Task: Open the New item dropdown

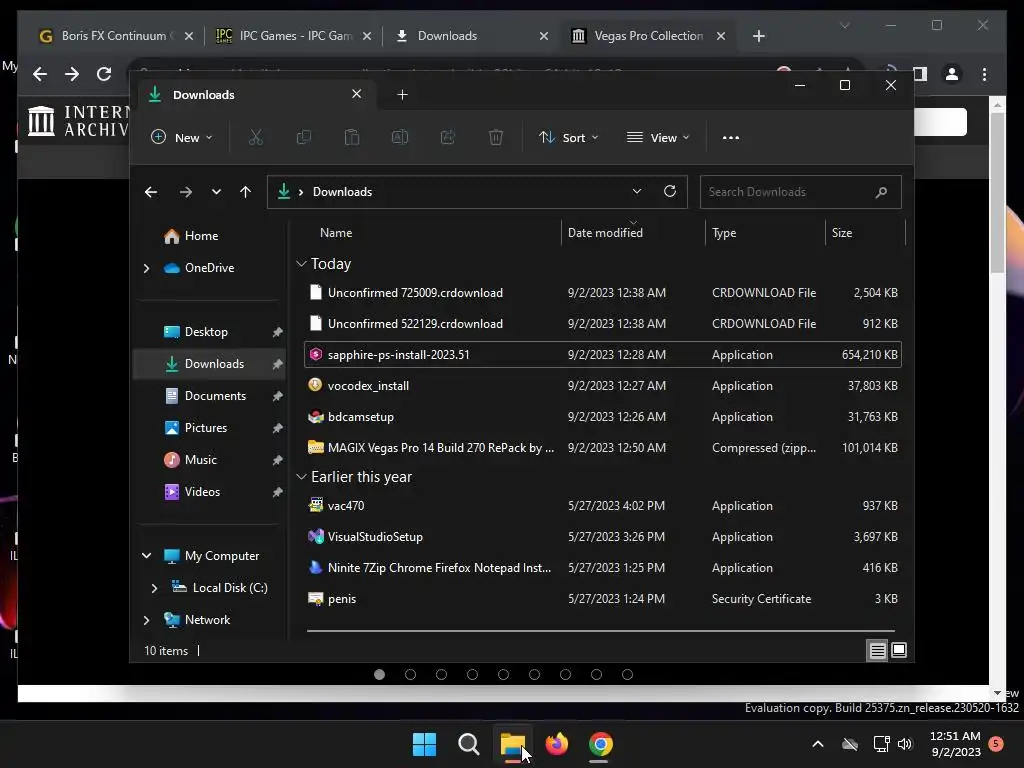Action: 182,137
